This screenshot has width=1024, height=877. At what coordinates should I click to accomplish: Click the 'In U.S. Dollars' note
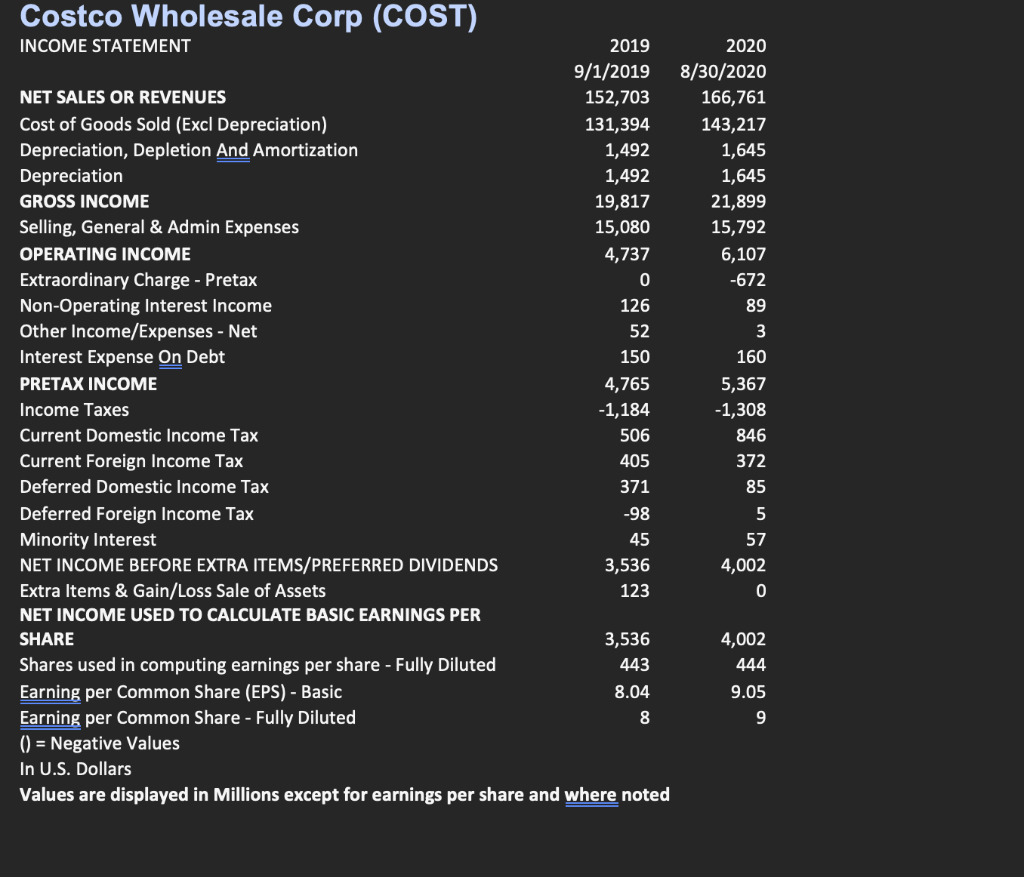click(x=74, y=769)
